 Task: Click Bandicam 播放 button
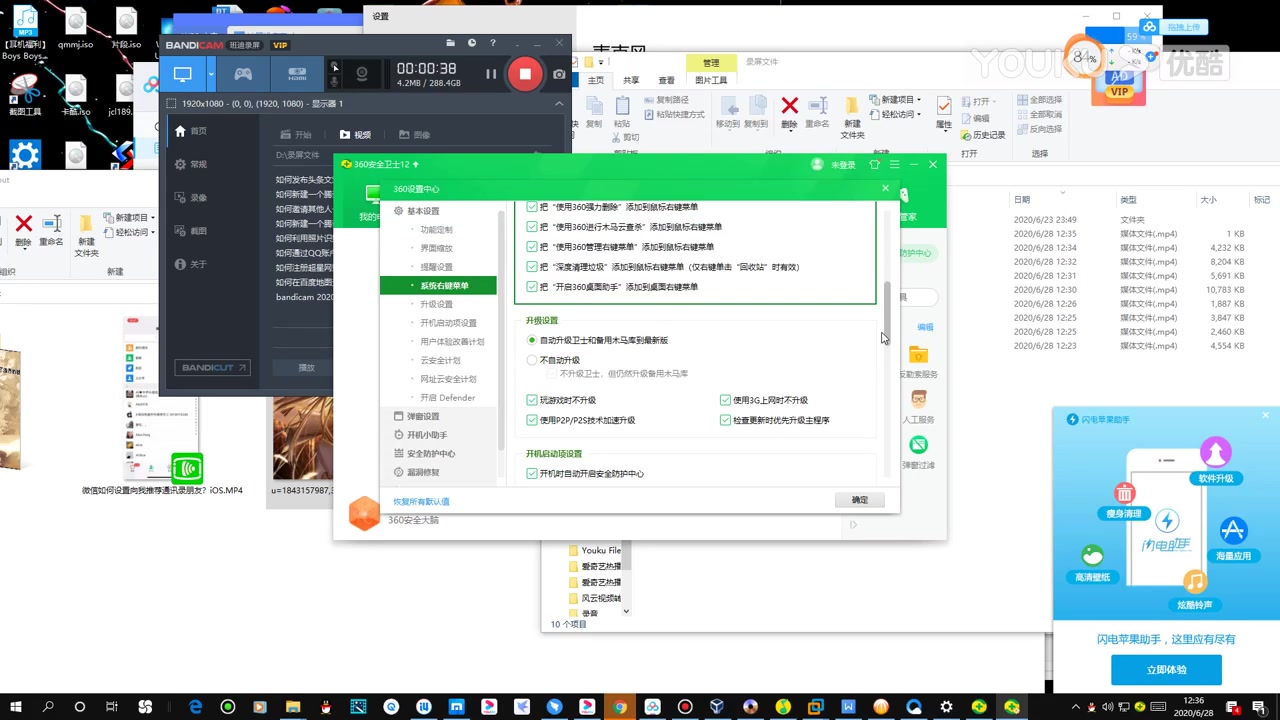click(x=307, y=367)
